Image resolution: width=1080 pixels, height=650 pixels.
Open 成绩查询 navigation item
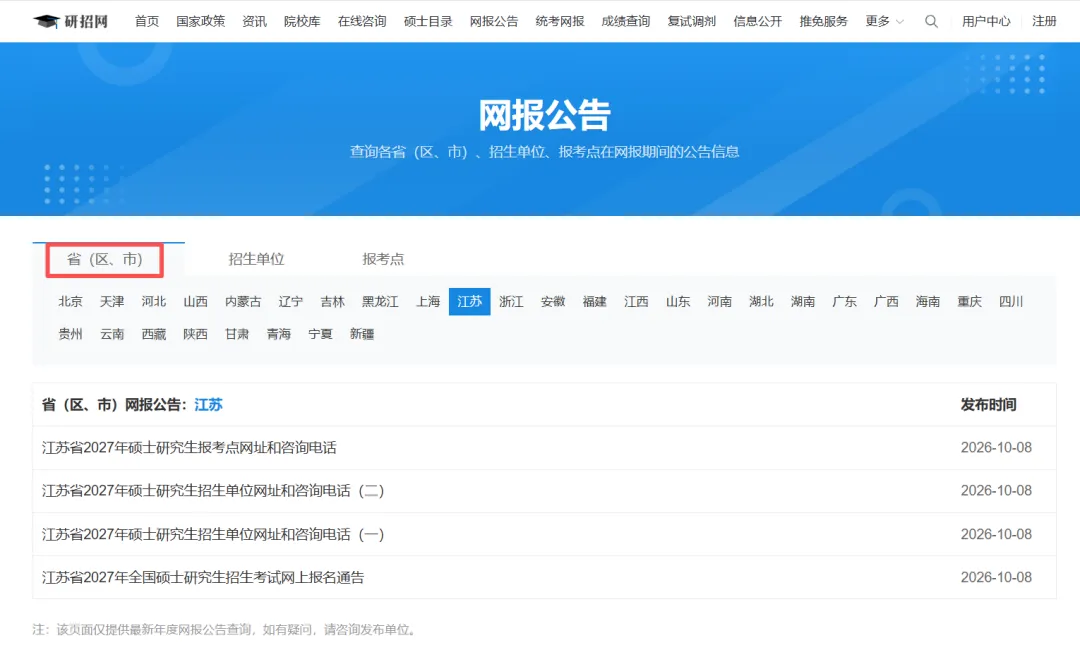point(625,21)
